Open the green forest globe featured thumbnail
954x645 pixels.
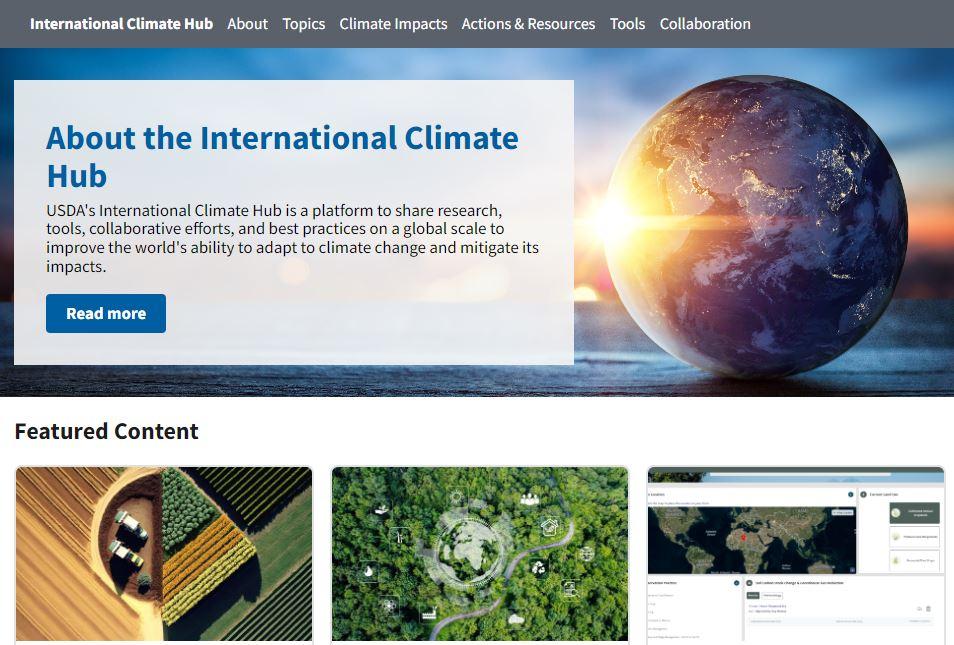(x=479, y=554)
